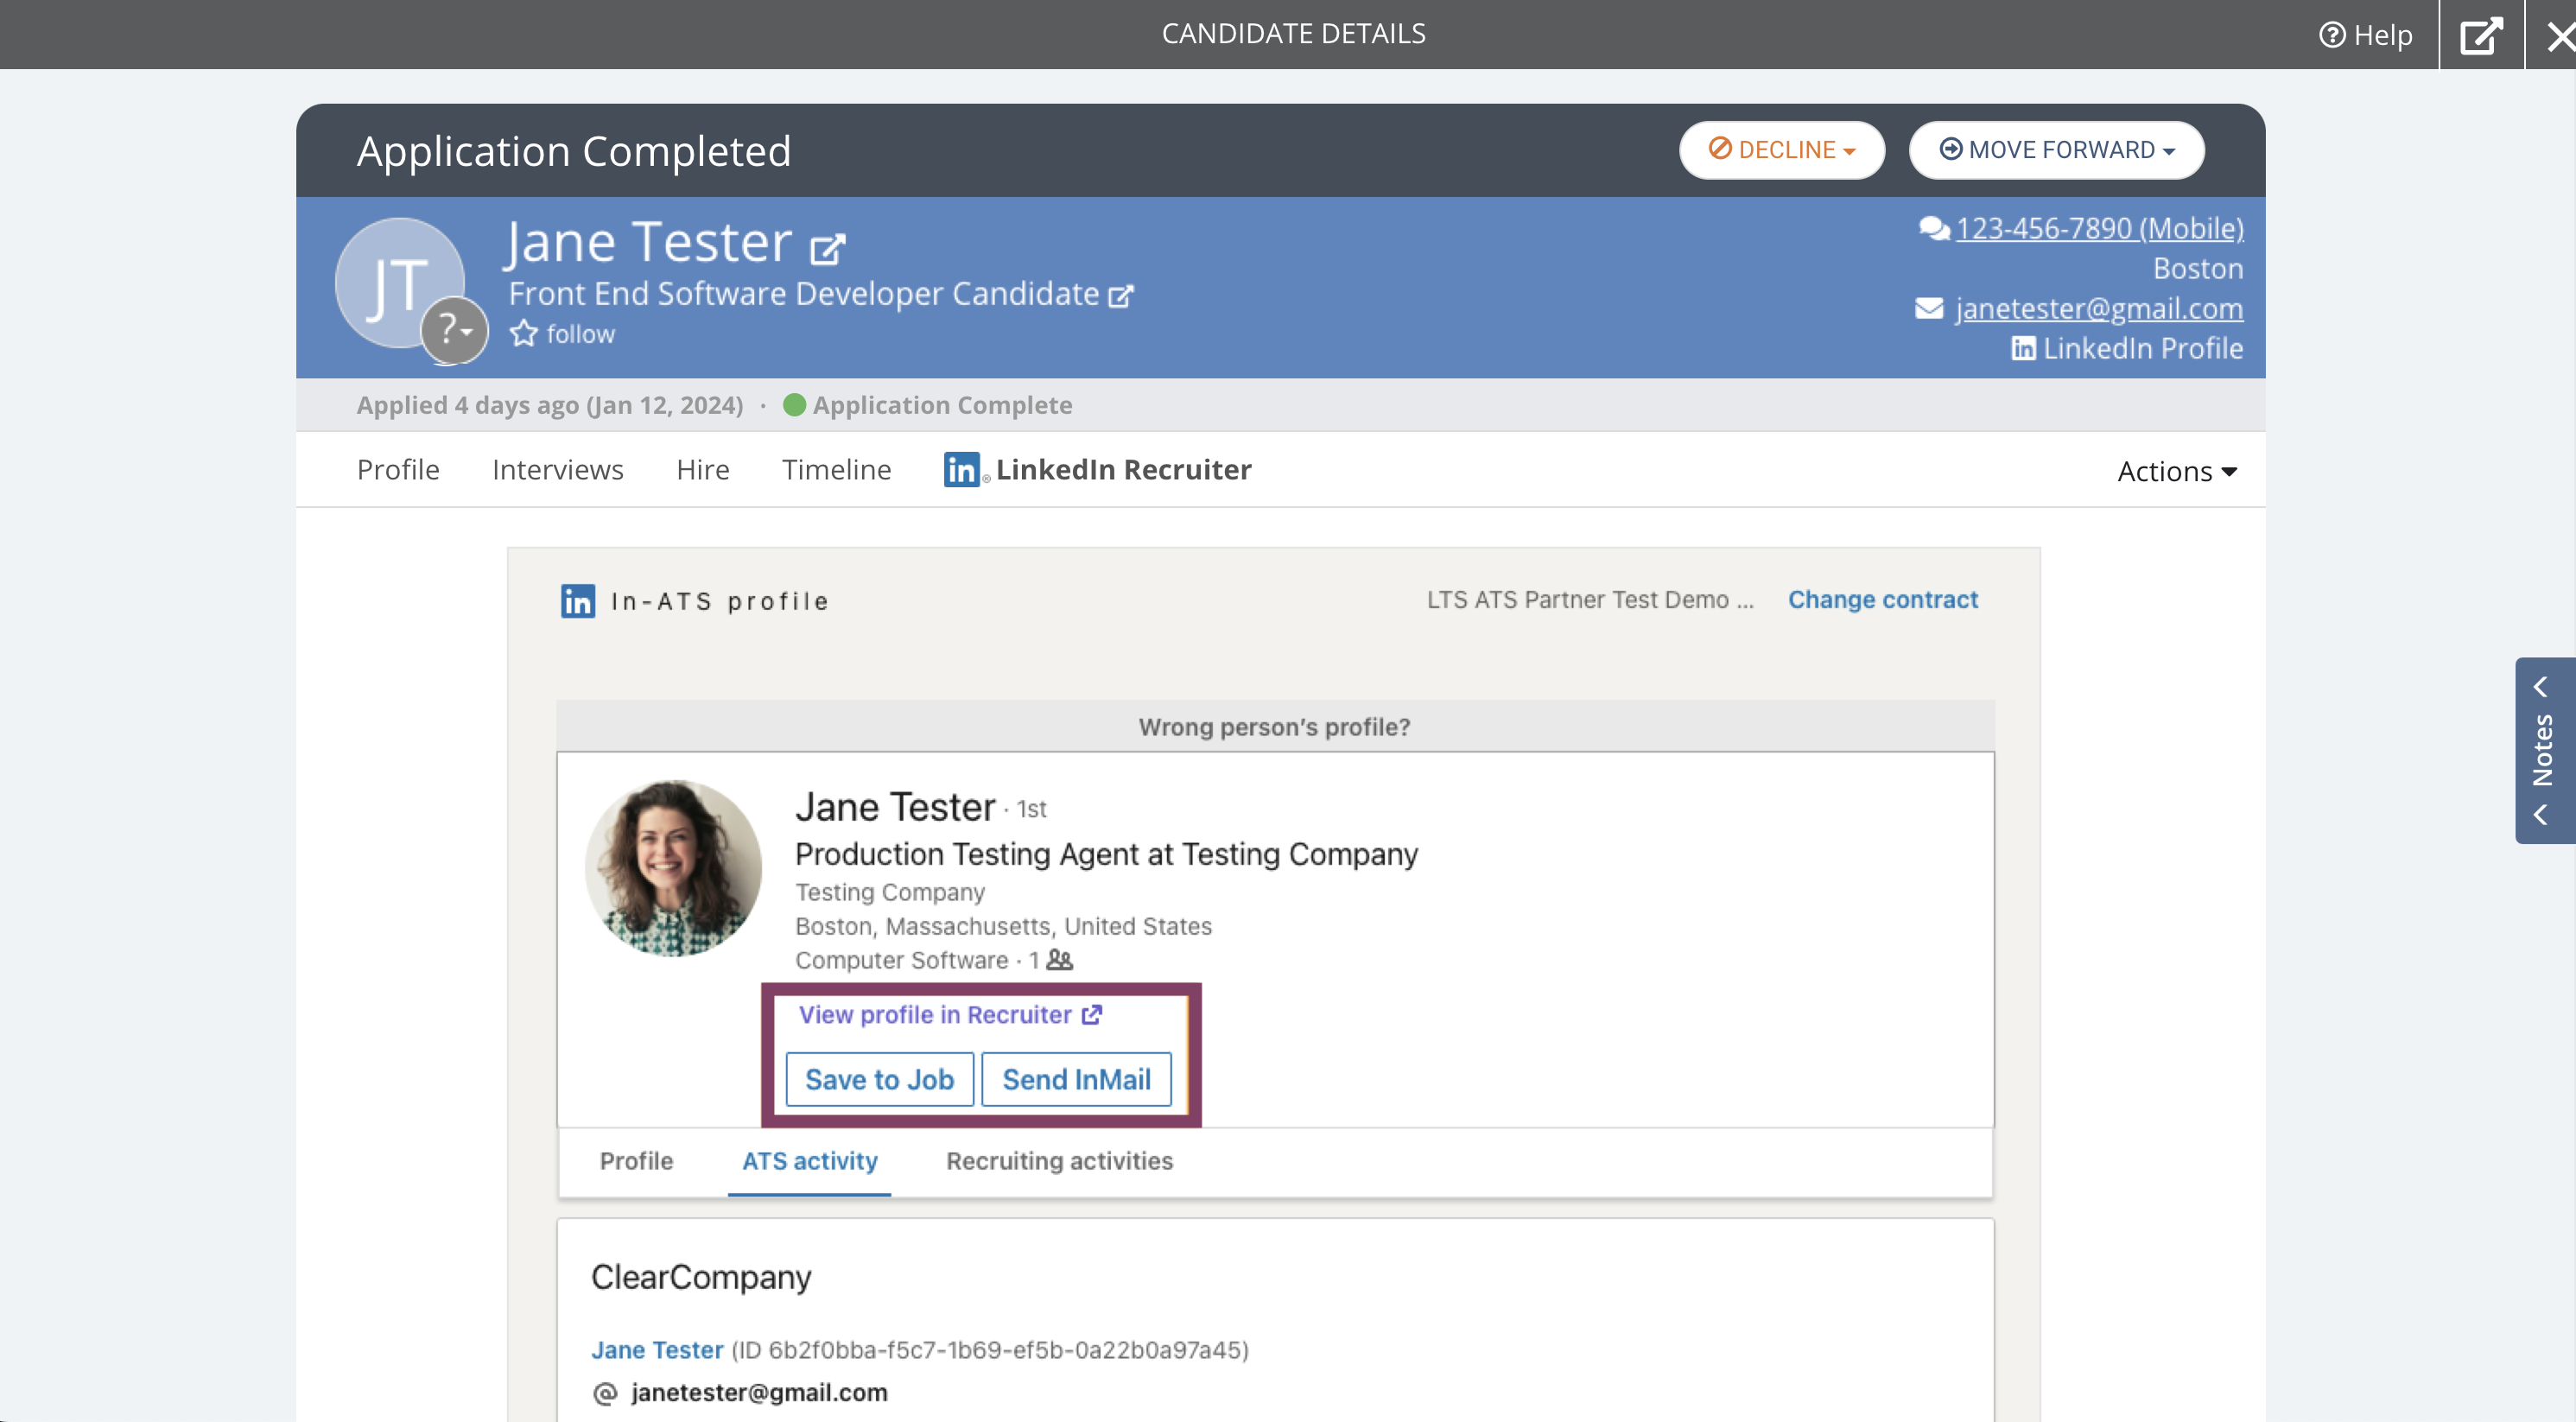The height and width of the screenshot is (1422, 2576).
Task: Click the envelope email icon
Action: coord(1929,308)
